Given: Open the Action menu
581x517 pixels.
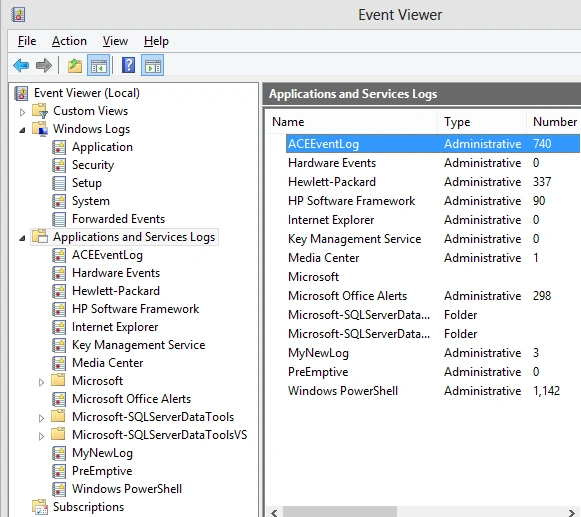Looking at the screenshot, I should click(69, 41).
